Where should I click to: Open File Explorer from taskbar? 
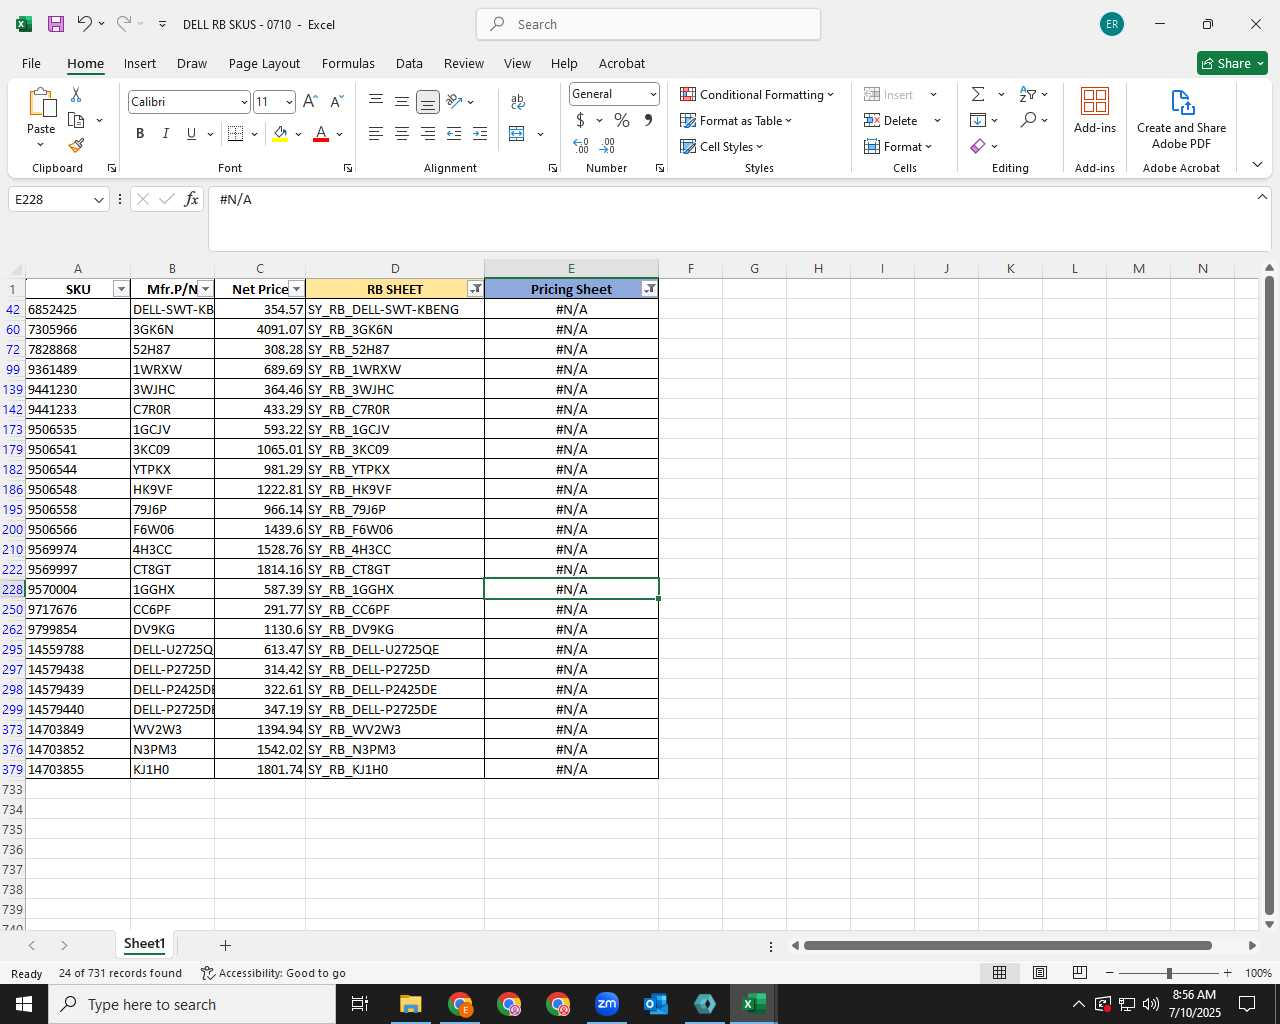click(x=411, y=1004)
